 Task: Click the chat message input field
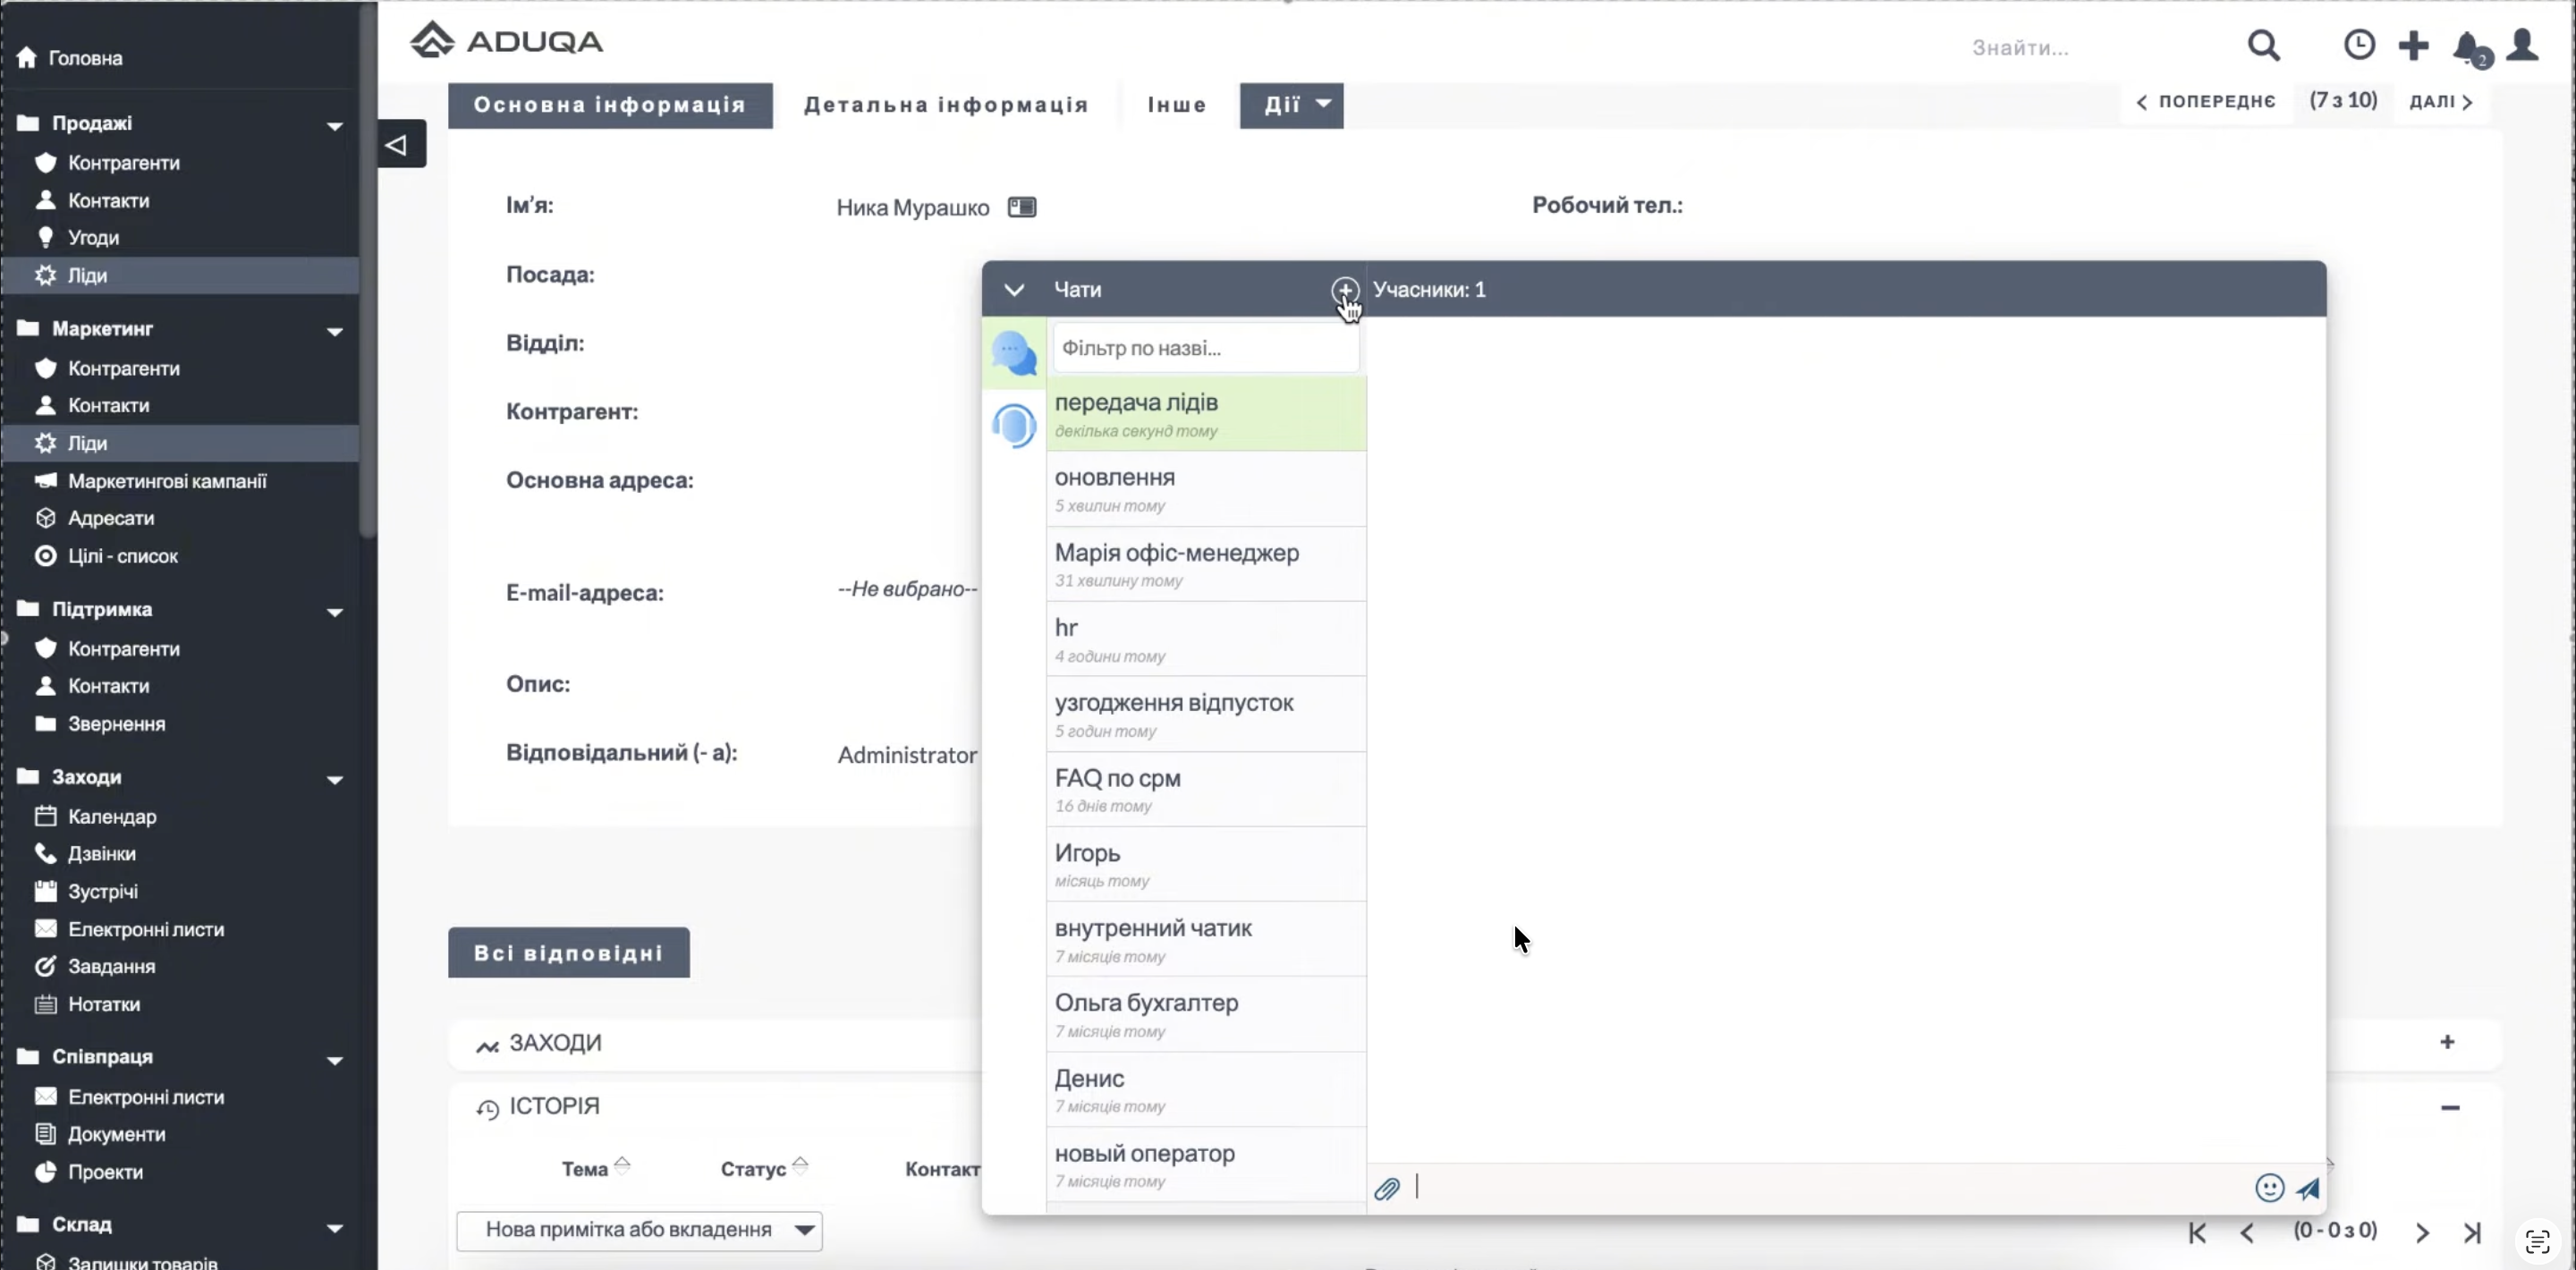point(1829,1188)
